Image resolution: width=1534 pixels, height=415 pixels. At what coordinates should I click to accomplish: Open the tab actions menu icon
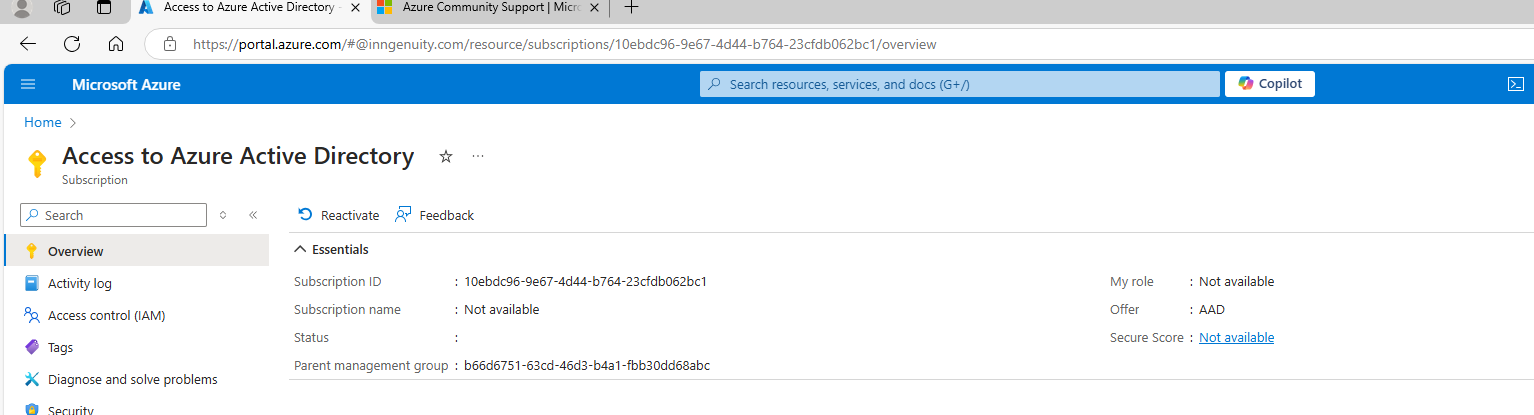tap(104, 8)
